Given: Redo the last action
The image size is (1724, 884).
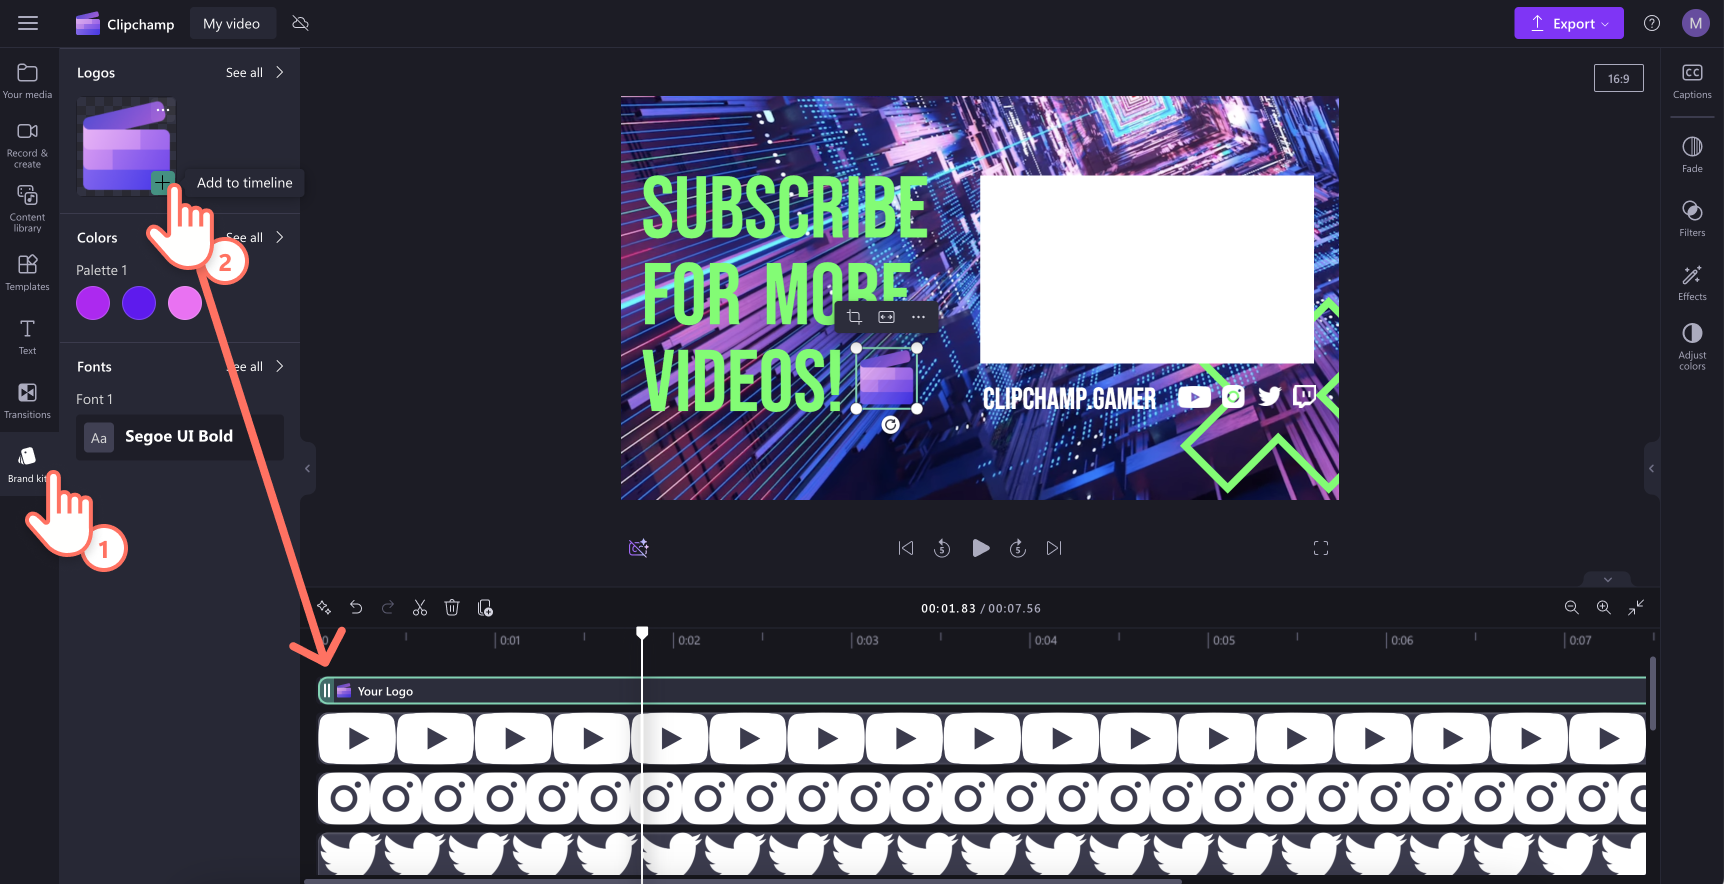Looking at the screenshot, I should tap(388, 608).
